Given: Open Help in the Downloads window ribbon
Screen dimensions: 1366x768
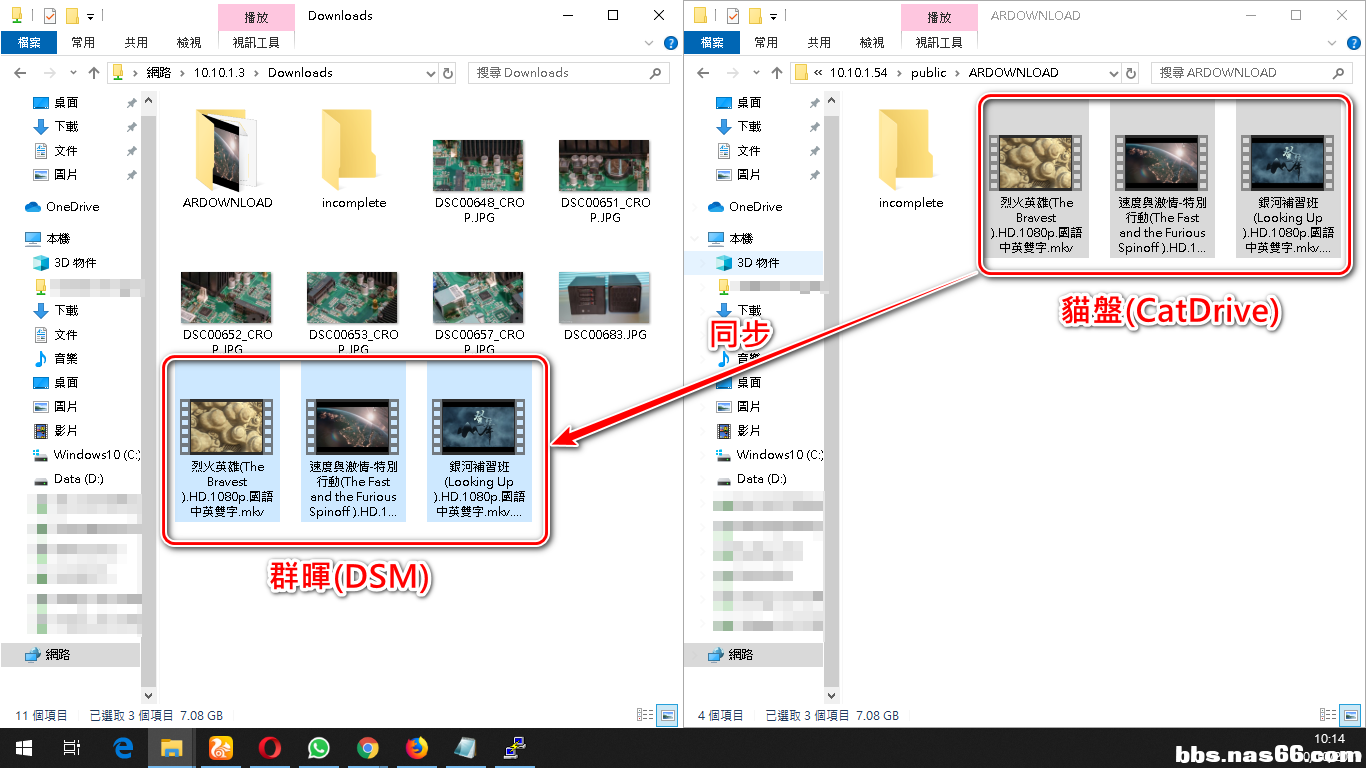Looking at the screenshot, I should pyautogui.click(x=670, y=43).
